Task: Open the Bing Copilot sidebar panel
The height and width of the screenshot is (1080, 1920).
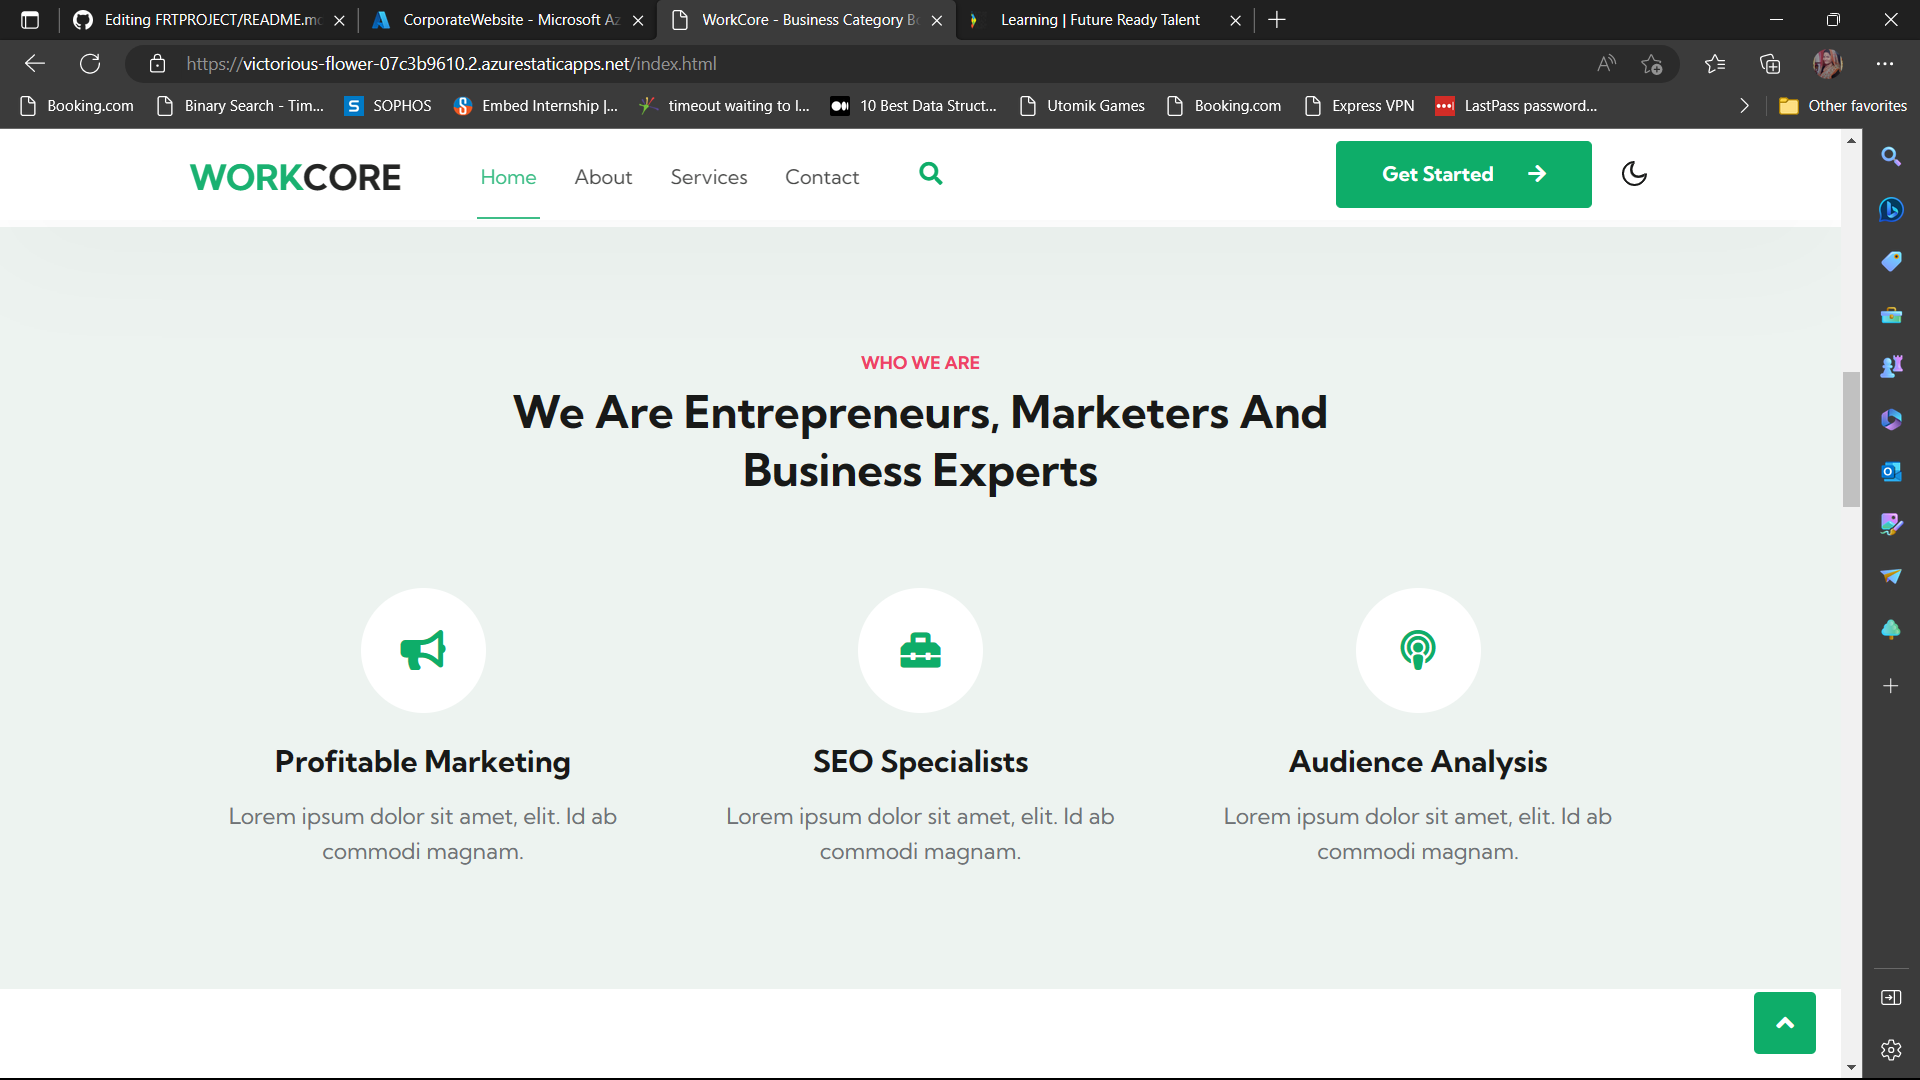Action: [x=1891, y=210]
